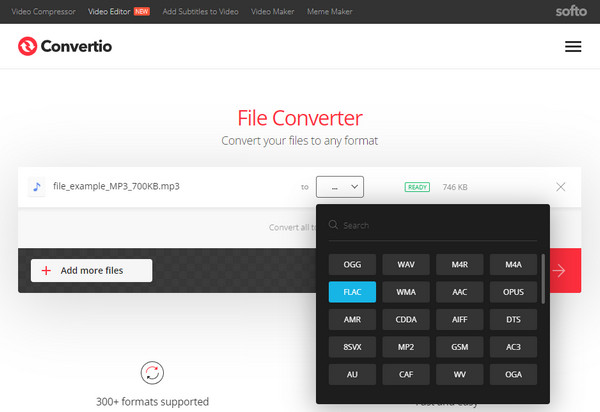Select the highlighted FLAC format
600x412 pixels.
352,292
